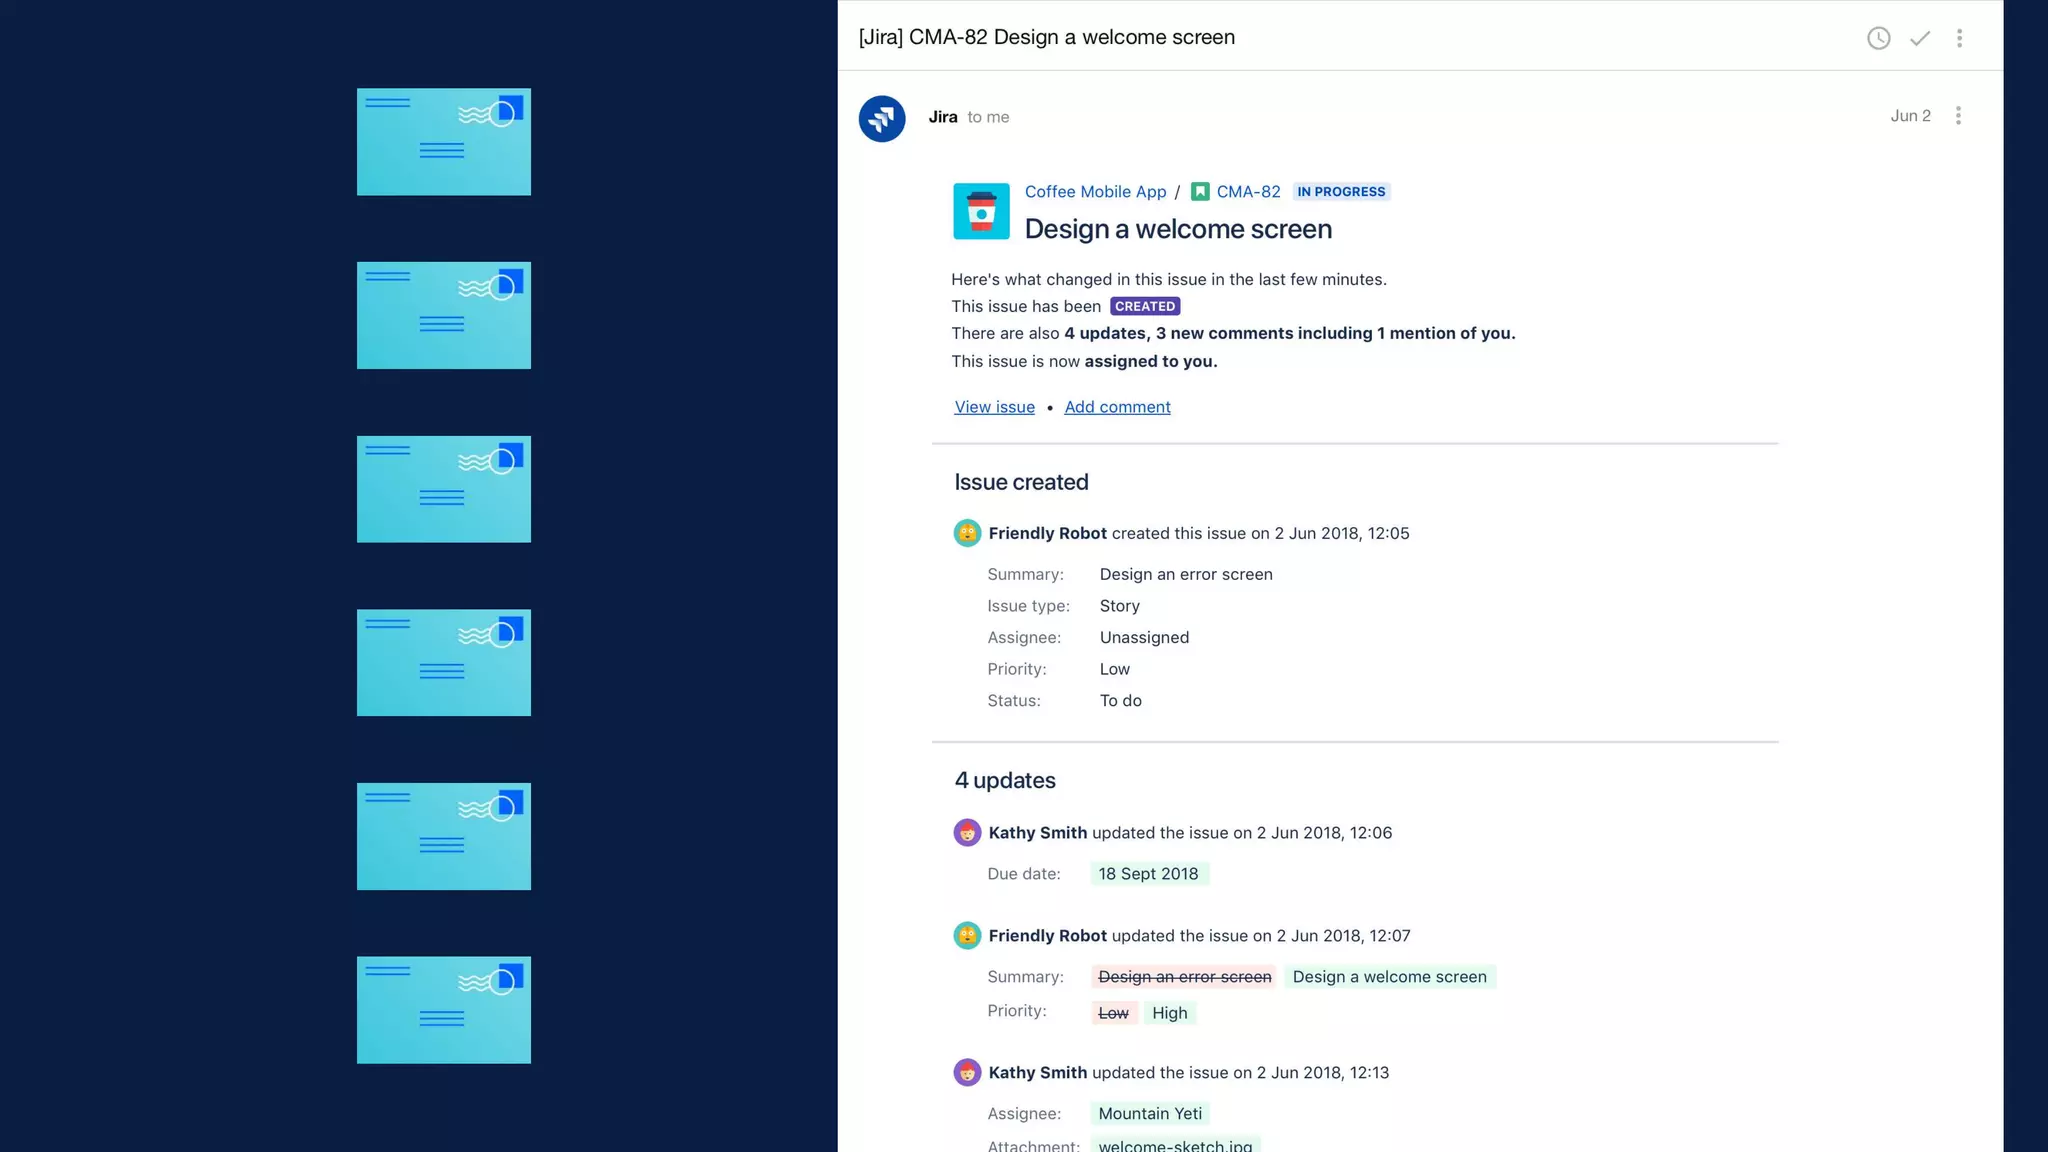Click the green story type icon
This screenshot has width=2048, height=1152.
point(1200,192)
